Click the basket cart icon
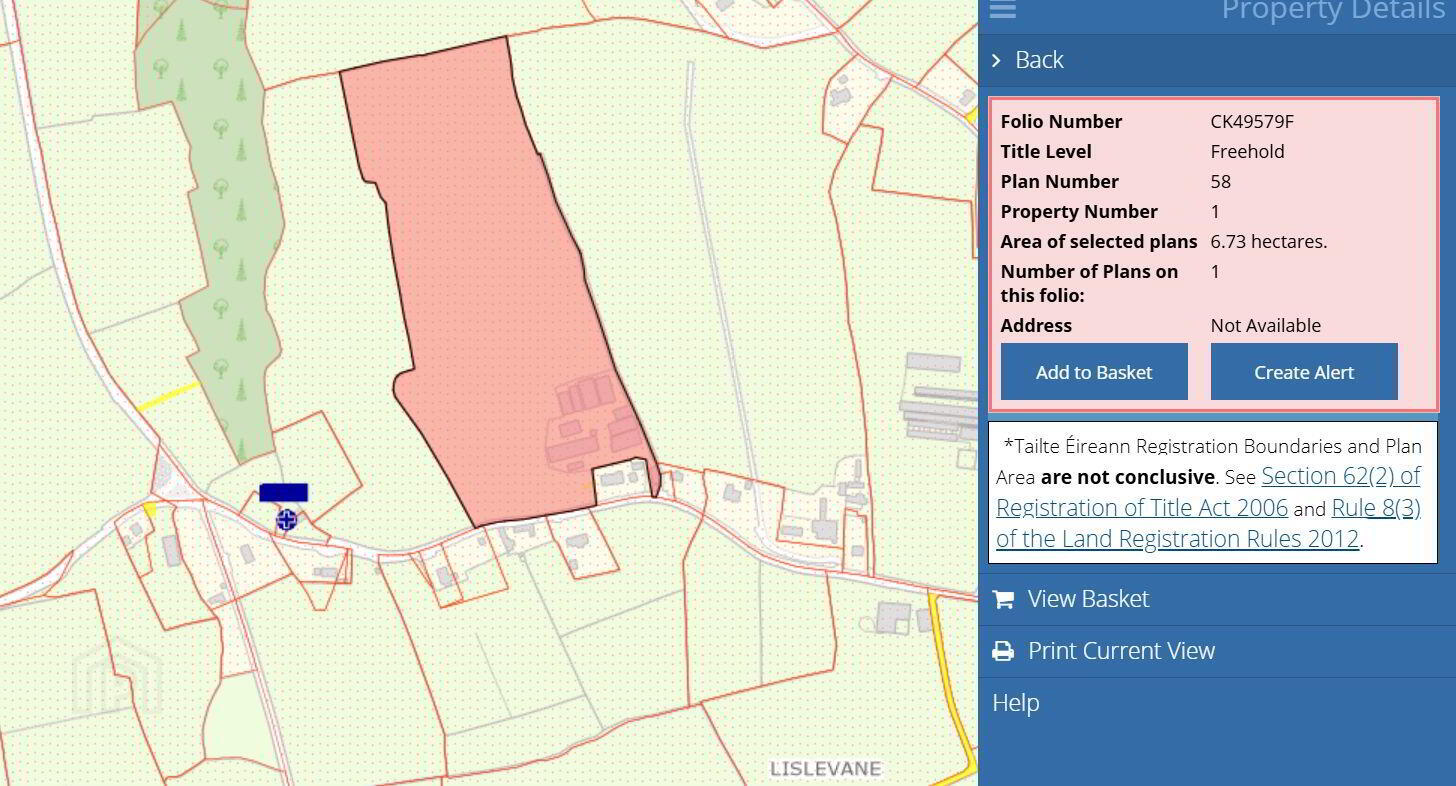 [1003, 599]
